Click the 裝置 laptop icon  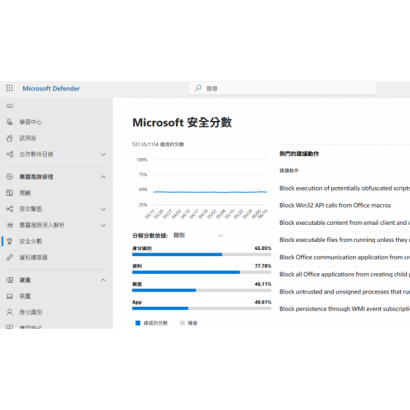[10, 296]
